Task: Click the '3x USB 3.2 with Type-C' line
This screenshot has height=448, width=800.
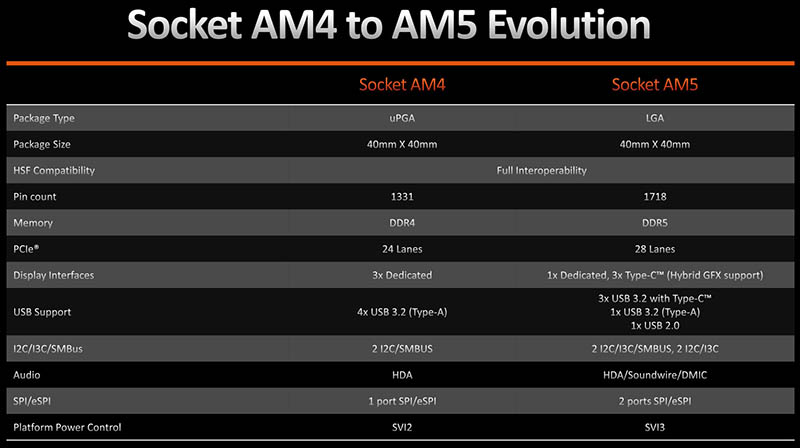Action: (x=655, y=298)
